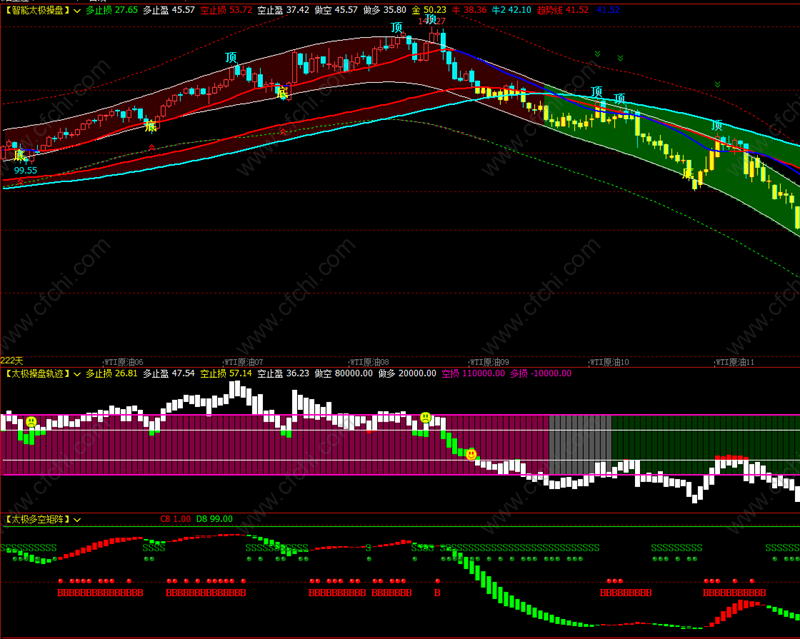The image size is (800, 639).
Task: Click the C8 1.00 parameter label
Action: 176,519
